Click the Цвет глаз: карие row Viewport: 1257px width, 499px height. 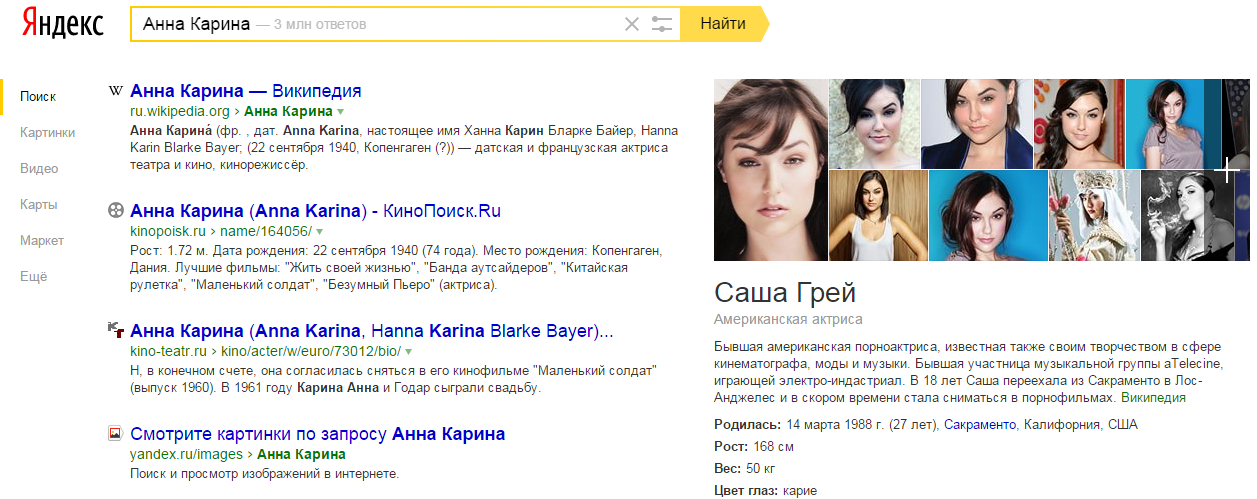pos(765,491)
